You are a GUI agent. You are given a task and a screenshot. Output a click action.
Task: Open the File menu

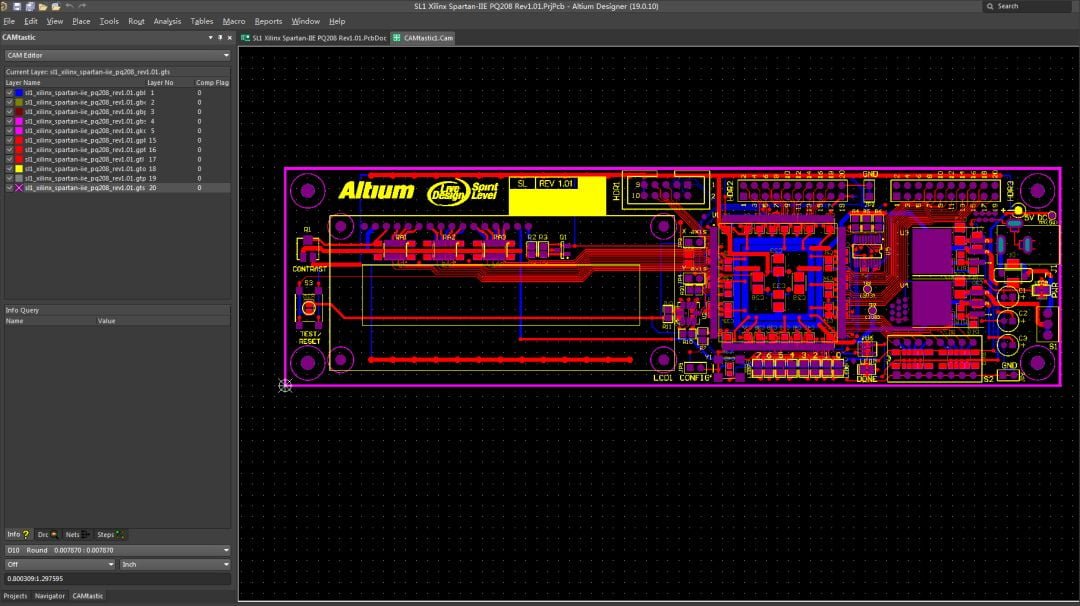[x=9, y=21]
